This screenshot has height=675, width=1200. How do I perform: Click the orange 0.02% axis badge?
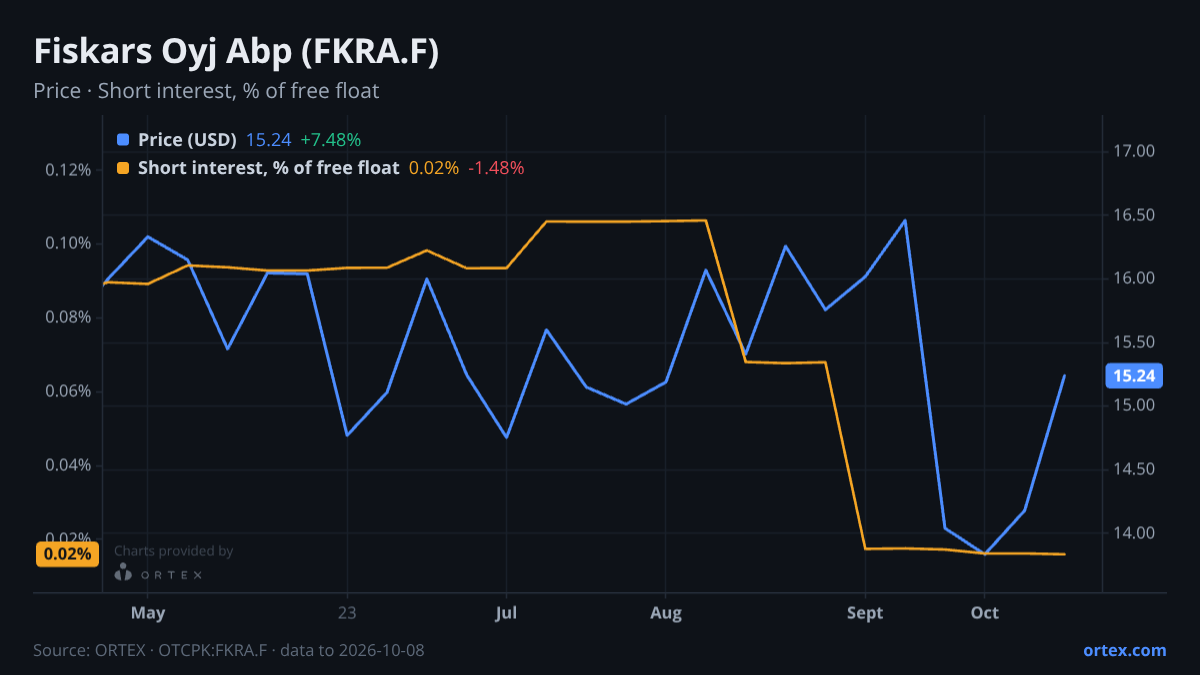(67, 554)
